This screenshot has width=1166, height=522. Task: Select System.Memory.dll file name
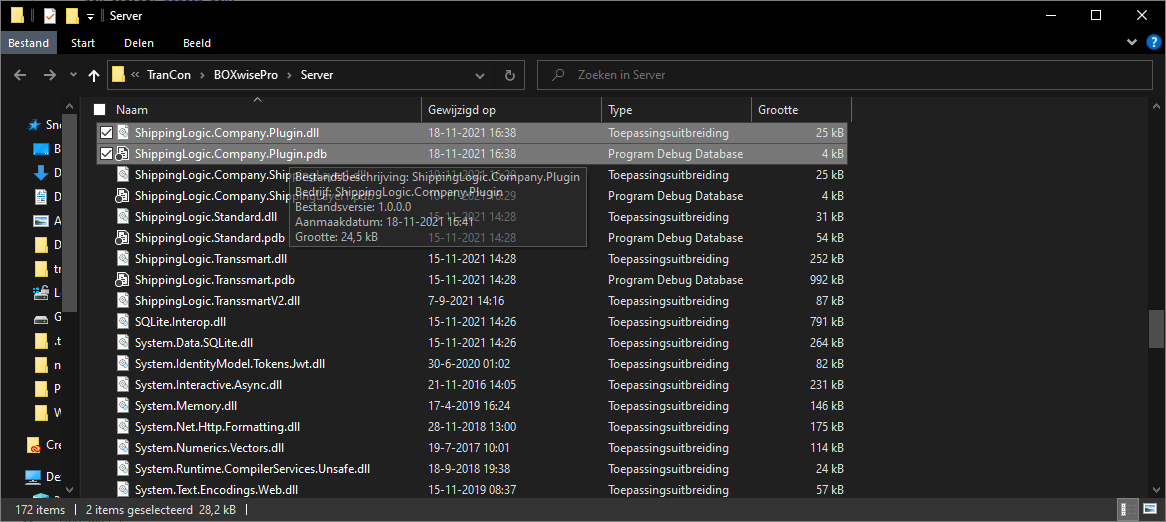pyautogui.click(x=186, y=406)
